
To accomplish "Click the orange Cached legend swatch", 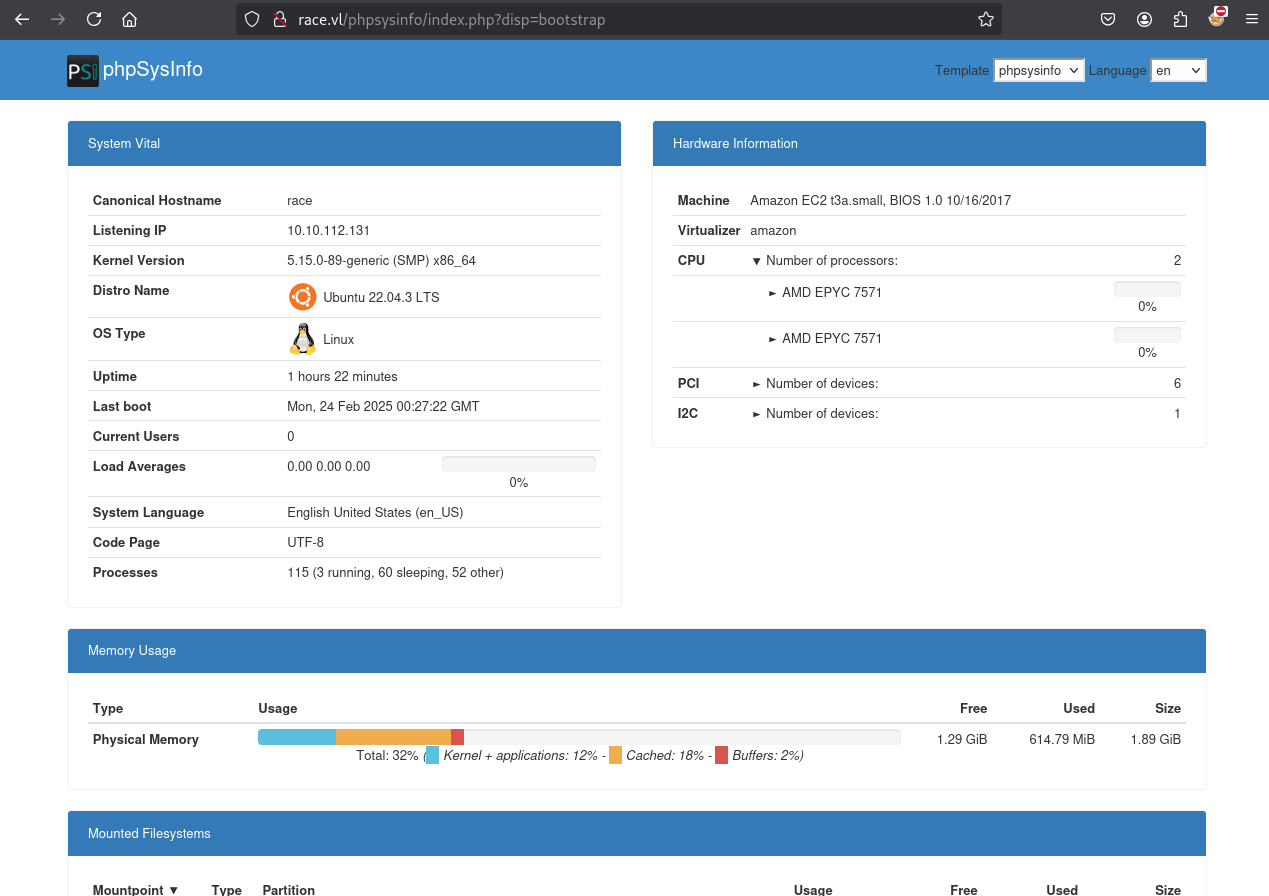I will [x=615, y=756].
